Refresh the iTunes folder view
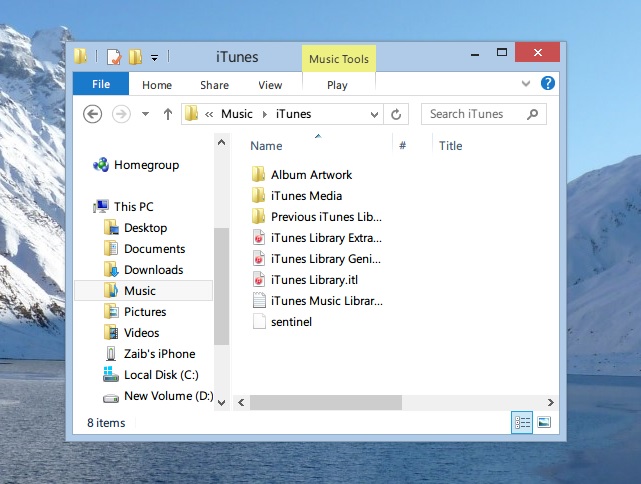The width and height of the screenshot is (641, 484). point(396,114)
